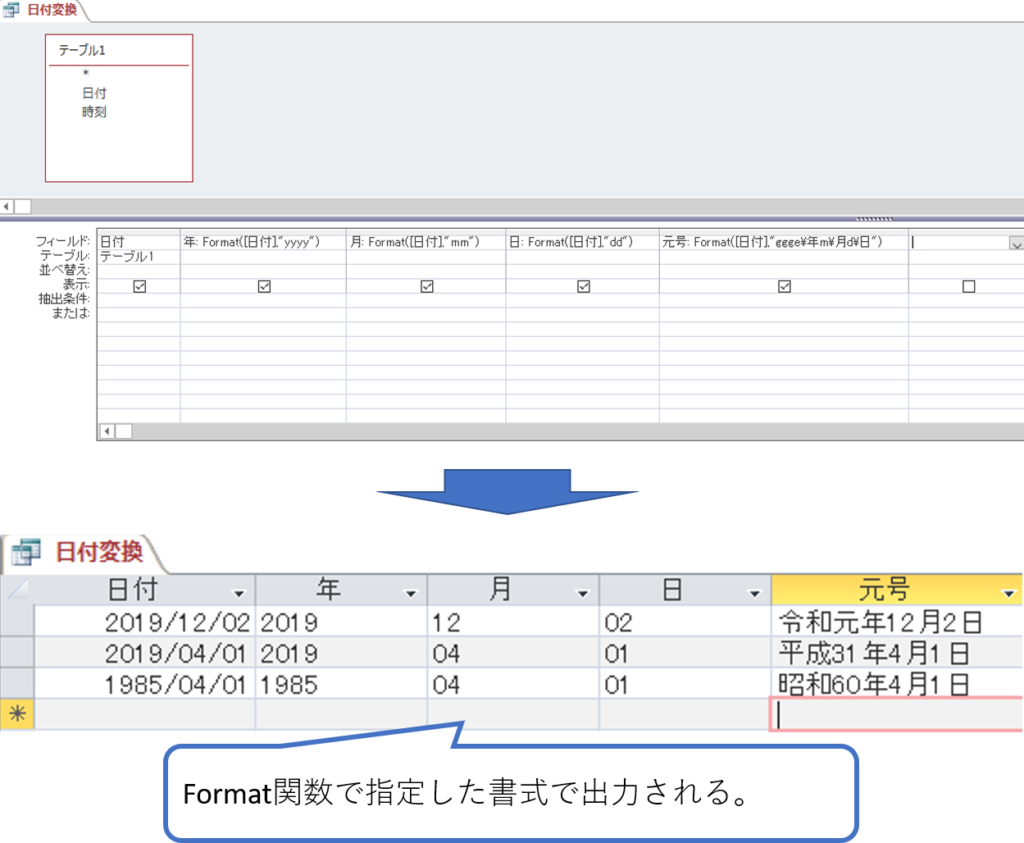Open the 日付 column header dropdown
The width and height of the screenshot is (1024, 843).
(239, 594)
